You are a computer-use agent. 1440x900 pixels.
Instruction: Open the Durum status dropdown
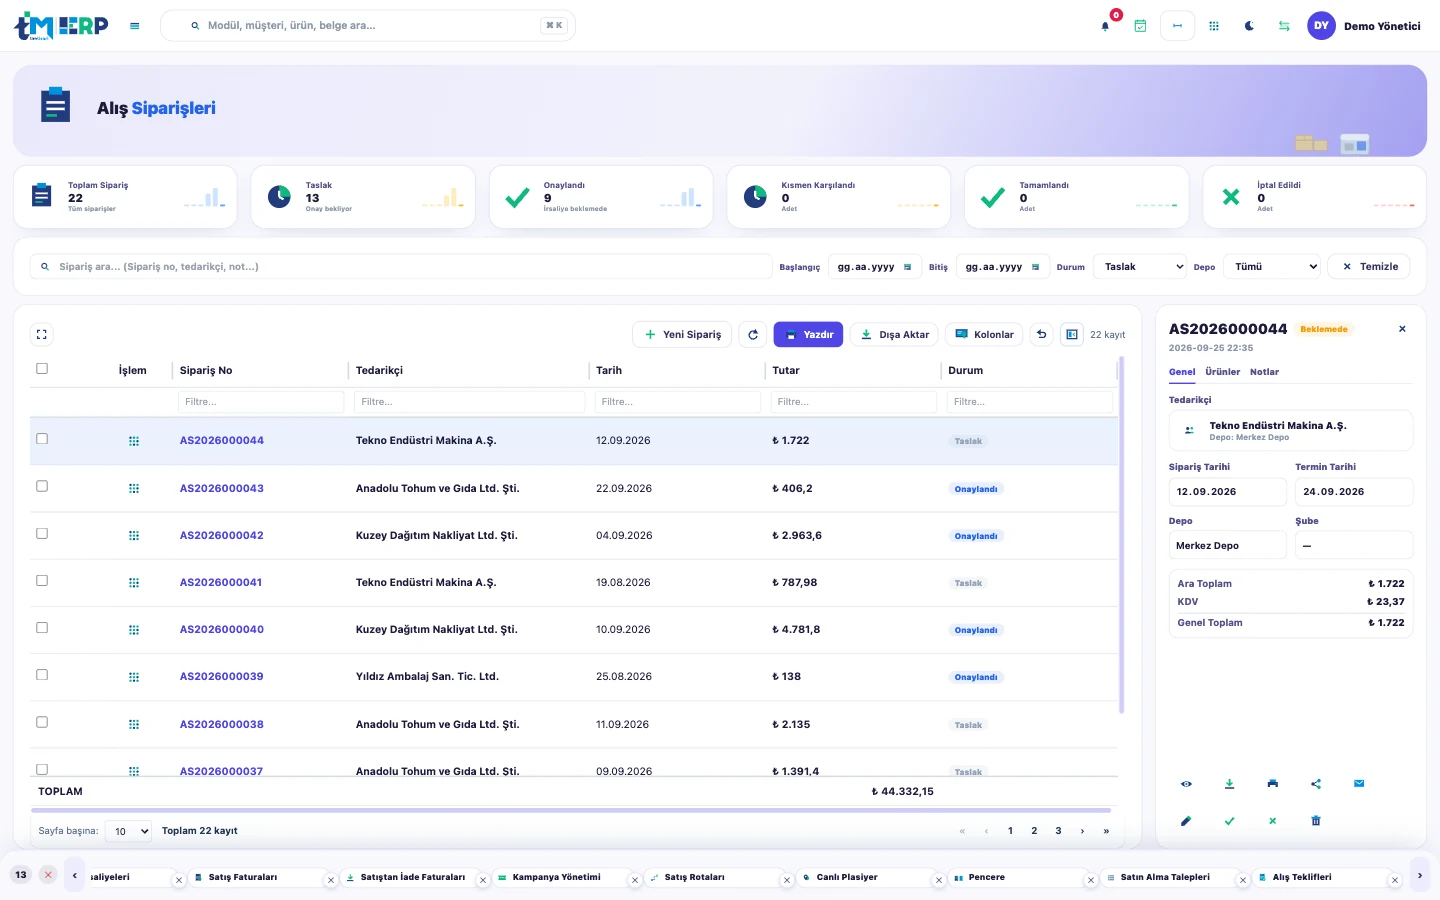[1140, 267]
